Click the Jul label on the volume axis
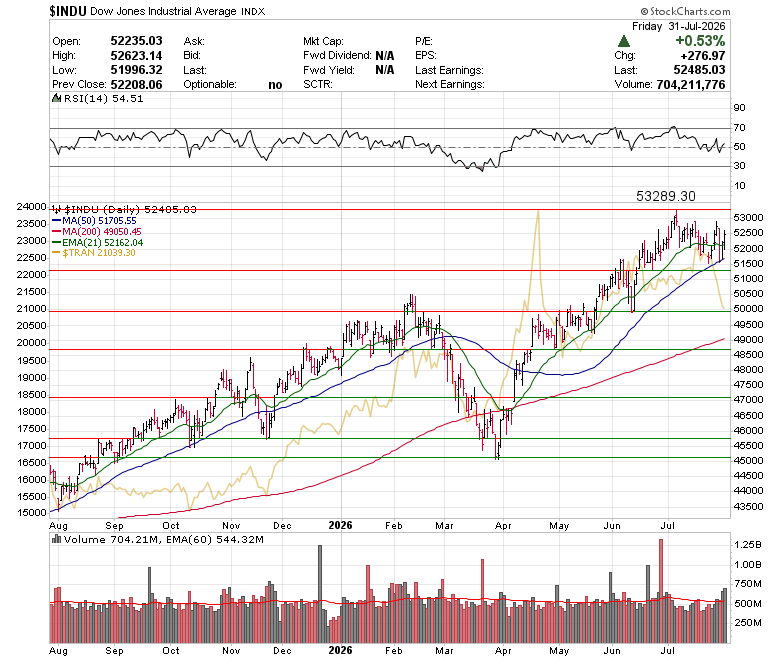Screen dimensions: 780x659 (668, 651)
